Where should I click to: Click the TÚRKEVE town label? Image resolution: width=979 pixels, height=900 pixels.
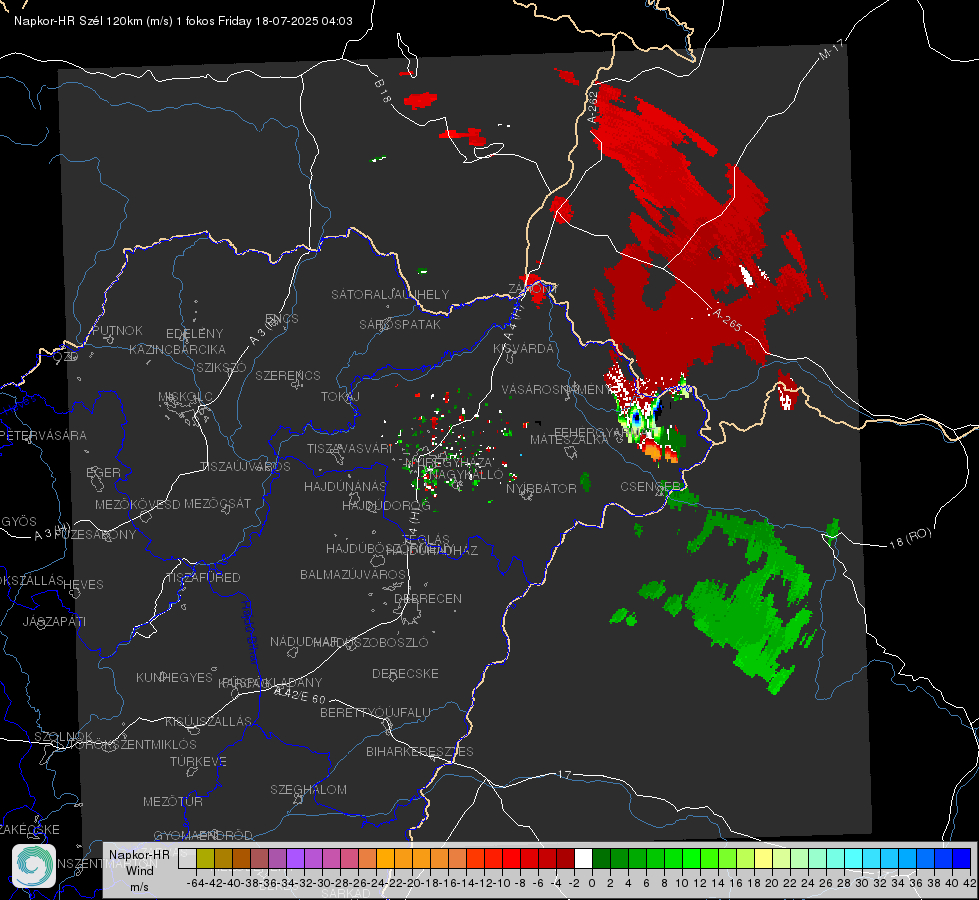tap(198, 761)
